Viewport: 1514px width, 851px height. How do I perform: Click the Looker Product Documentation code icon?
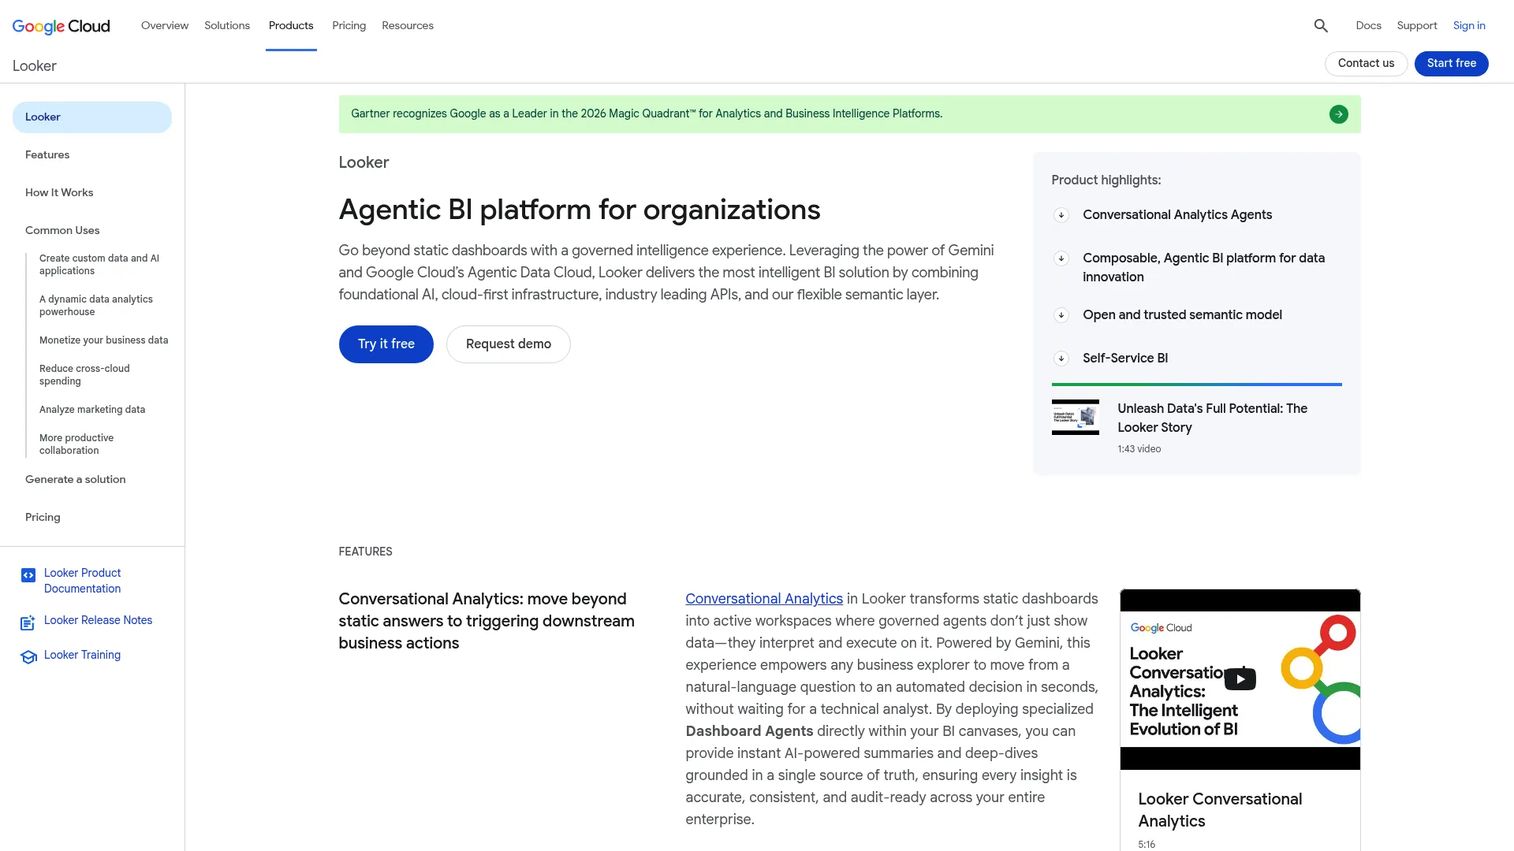28,575
